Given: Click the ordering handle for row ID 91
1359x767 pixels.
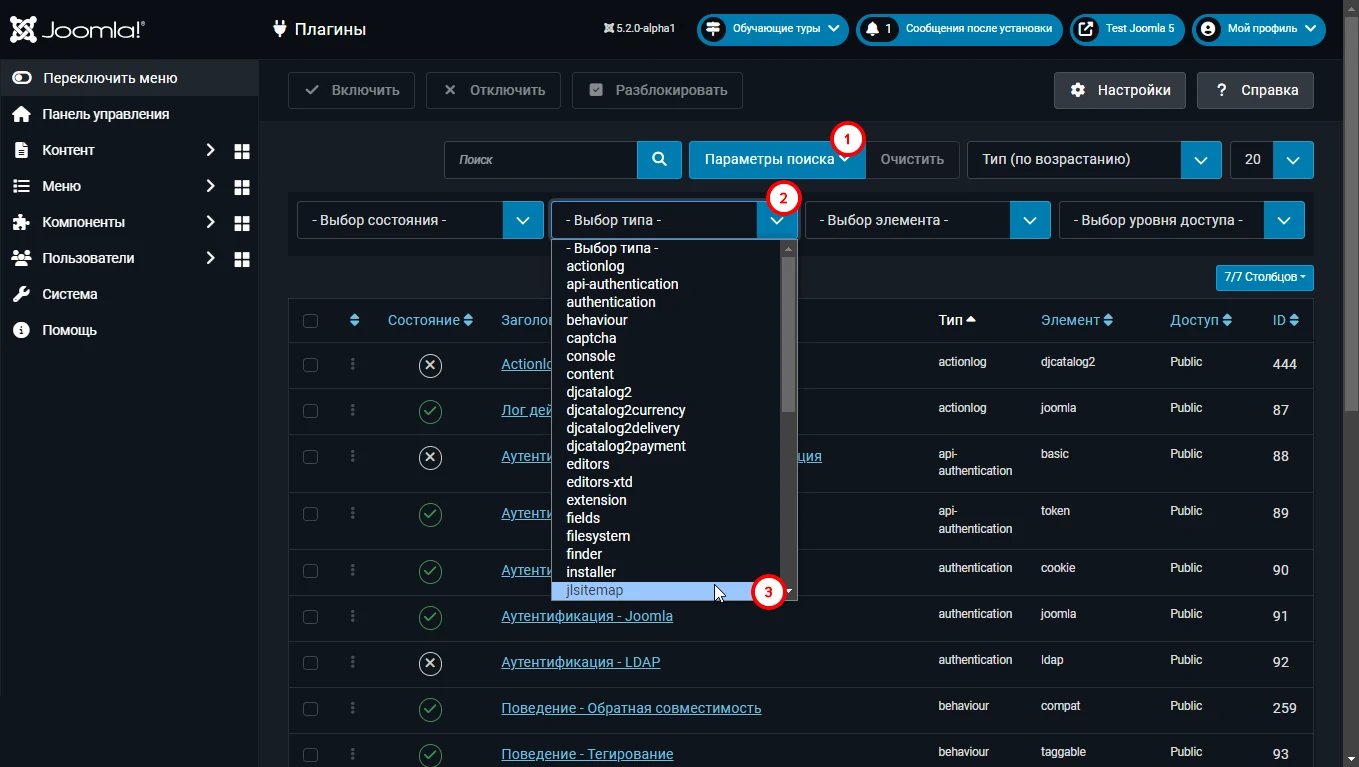Looking at the screenshot, I should [x=353, y=616].
